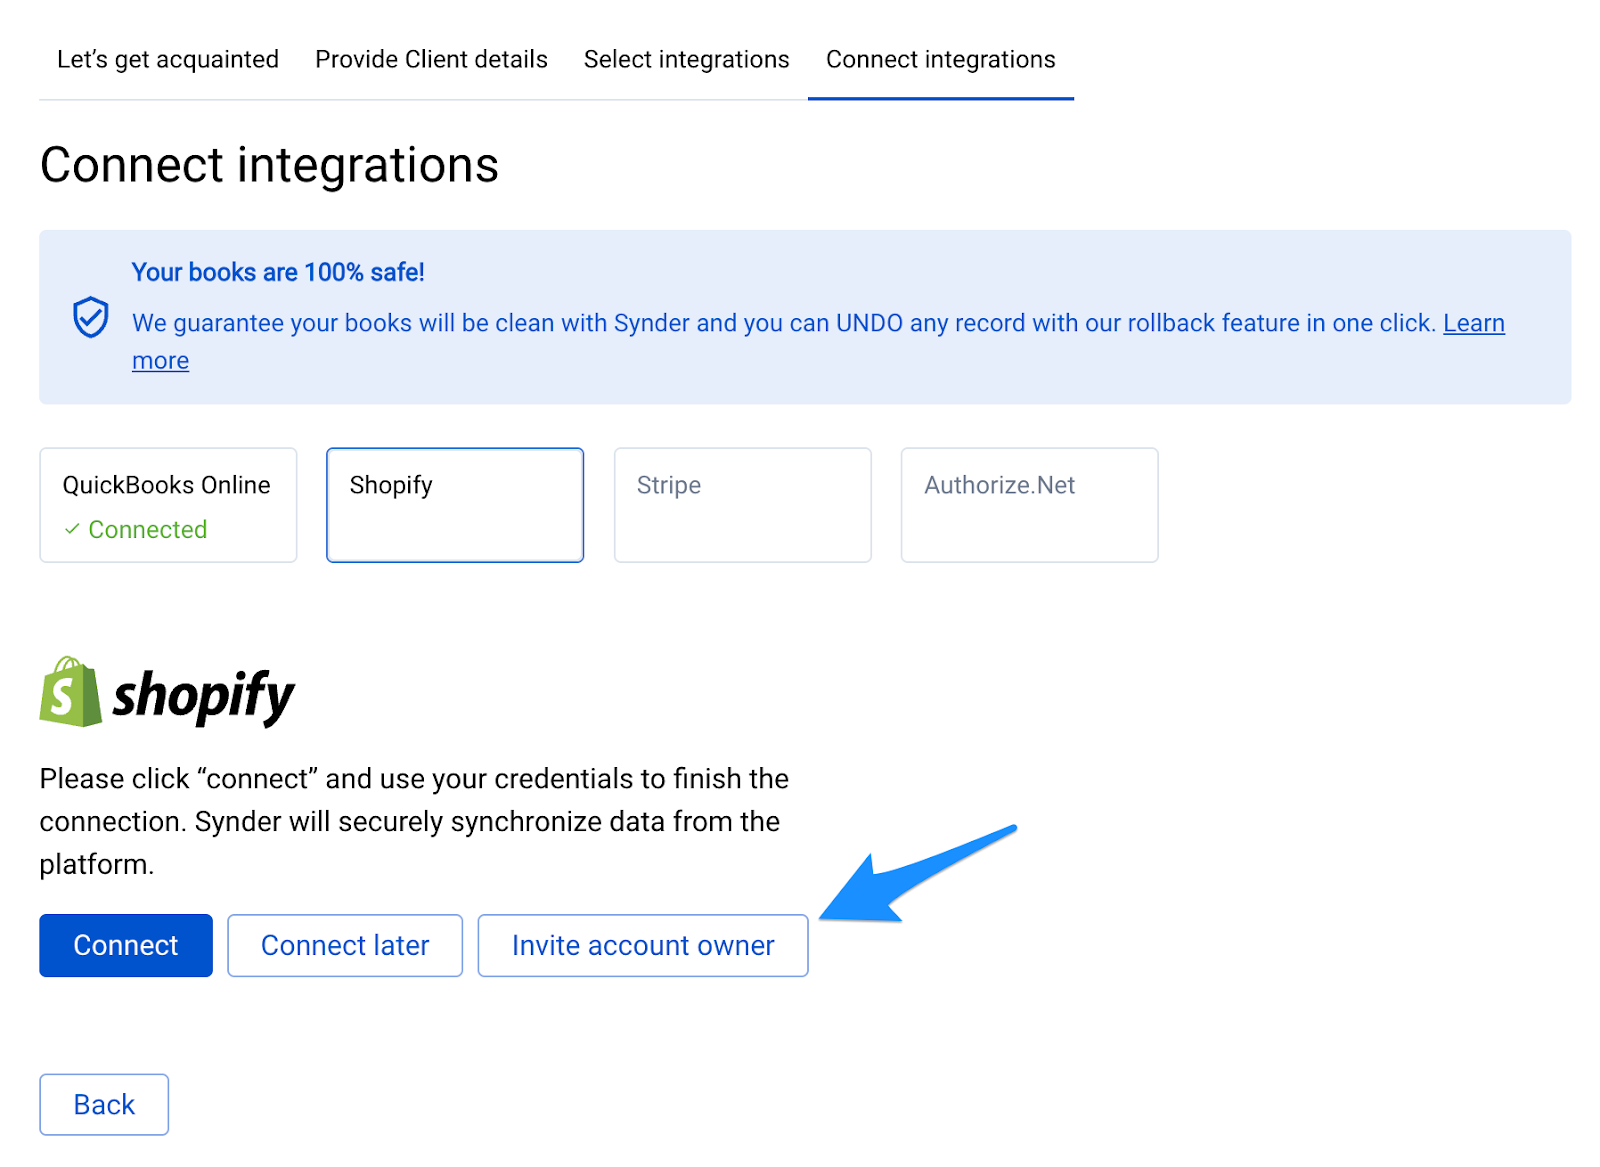Viewport: 1600px width, 1167px height.
Task: Select the QuickBooks Online integration card
Action: point(168,505)
